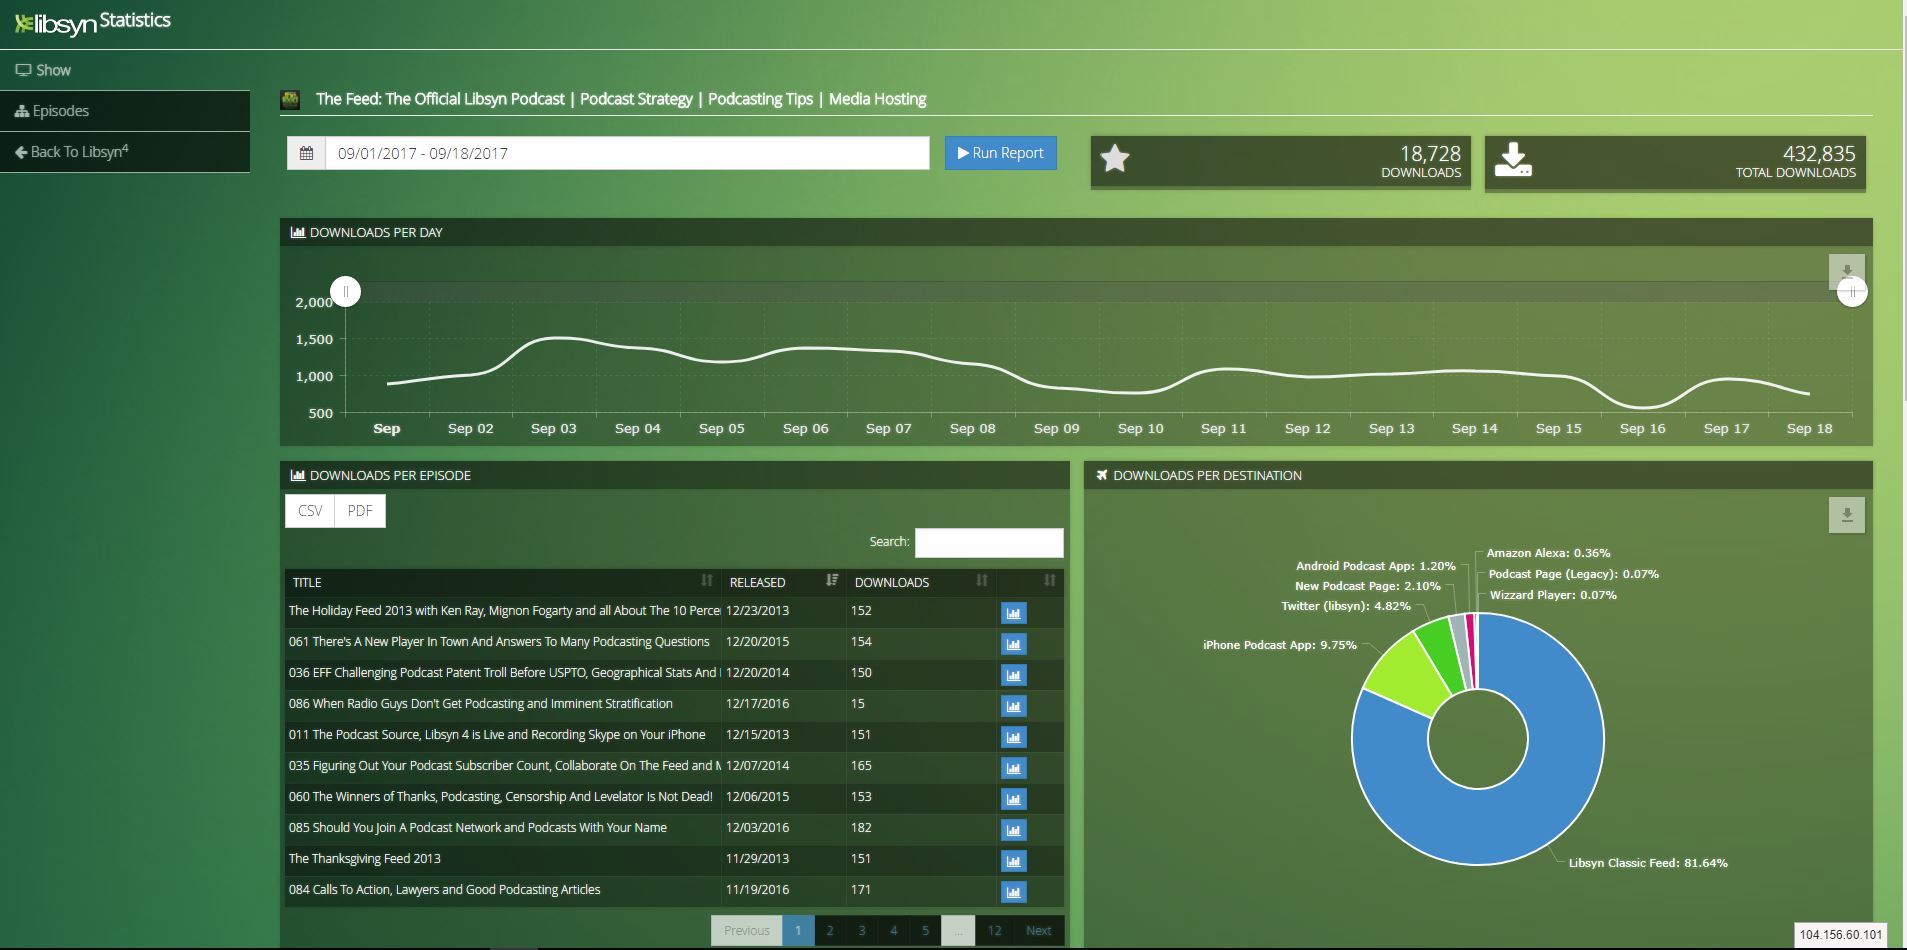Open chart for episode 011 The Podcast Source
This screenshot has height=950, width=1907.
pyautogui.click(x=1013, y=738)
